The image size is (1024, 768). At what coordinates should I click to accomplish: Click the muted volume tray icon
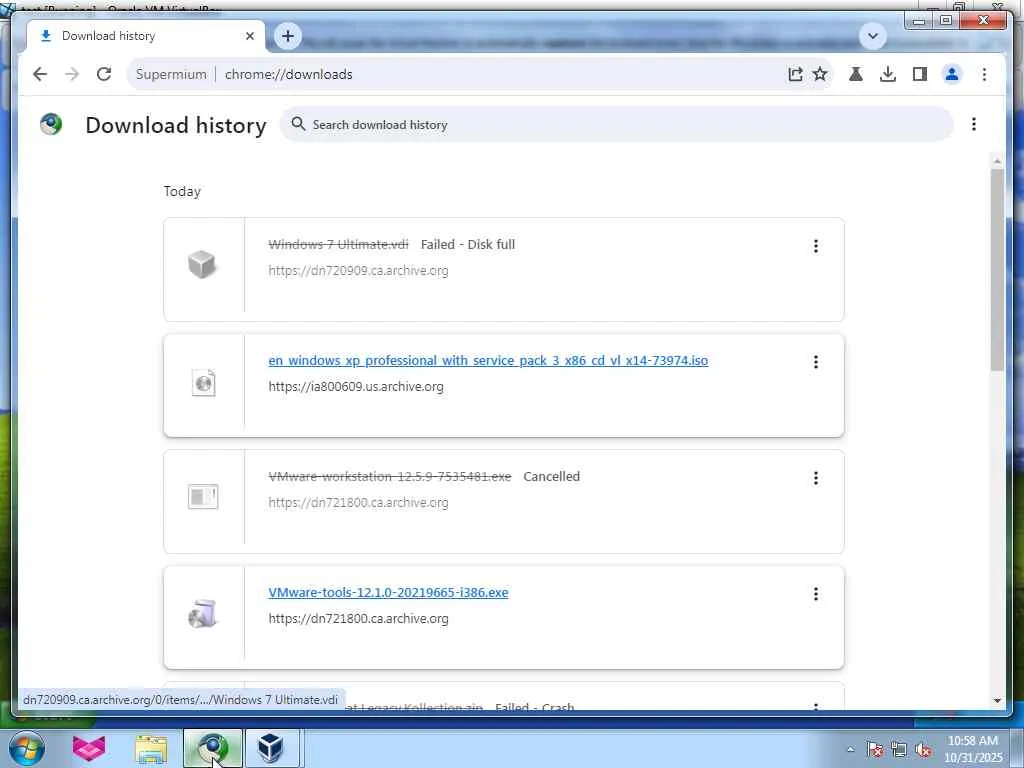(x=923, y=749)
